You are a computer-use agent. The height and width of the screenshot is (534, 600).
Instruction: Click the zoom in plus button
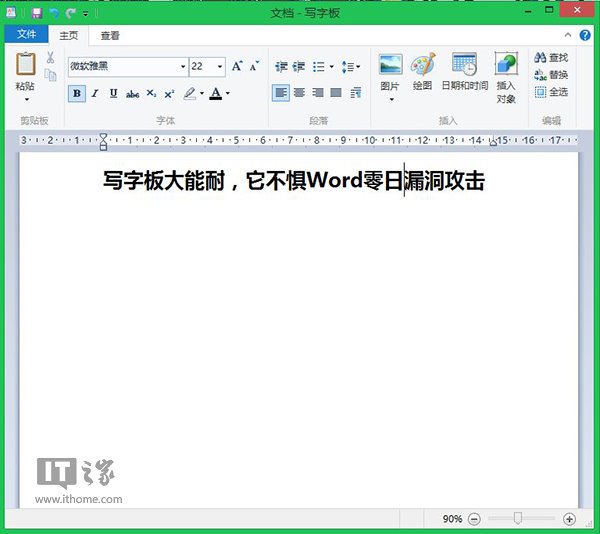click(x=569, y=519)
